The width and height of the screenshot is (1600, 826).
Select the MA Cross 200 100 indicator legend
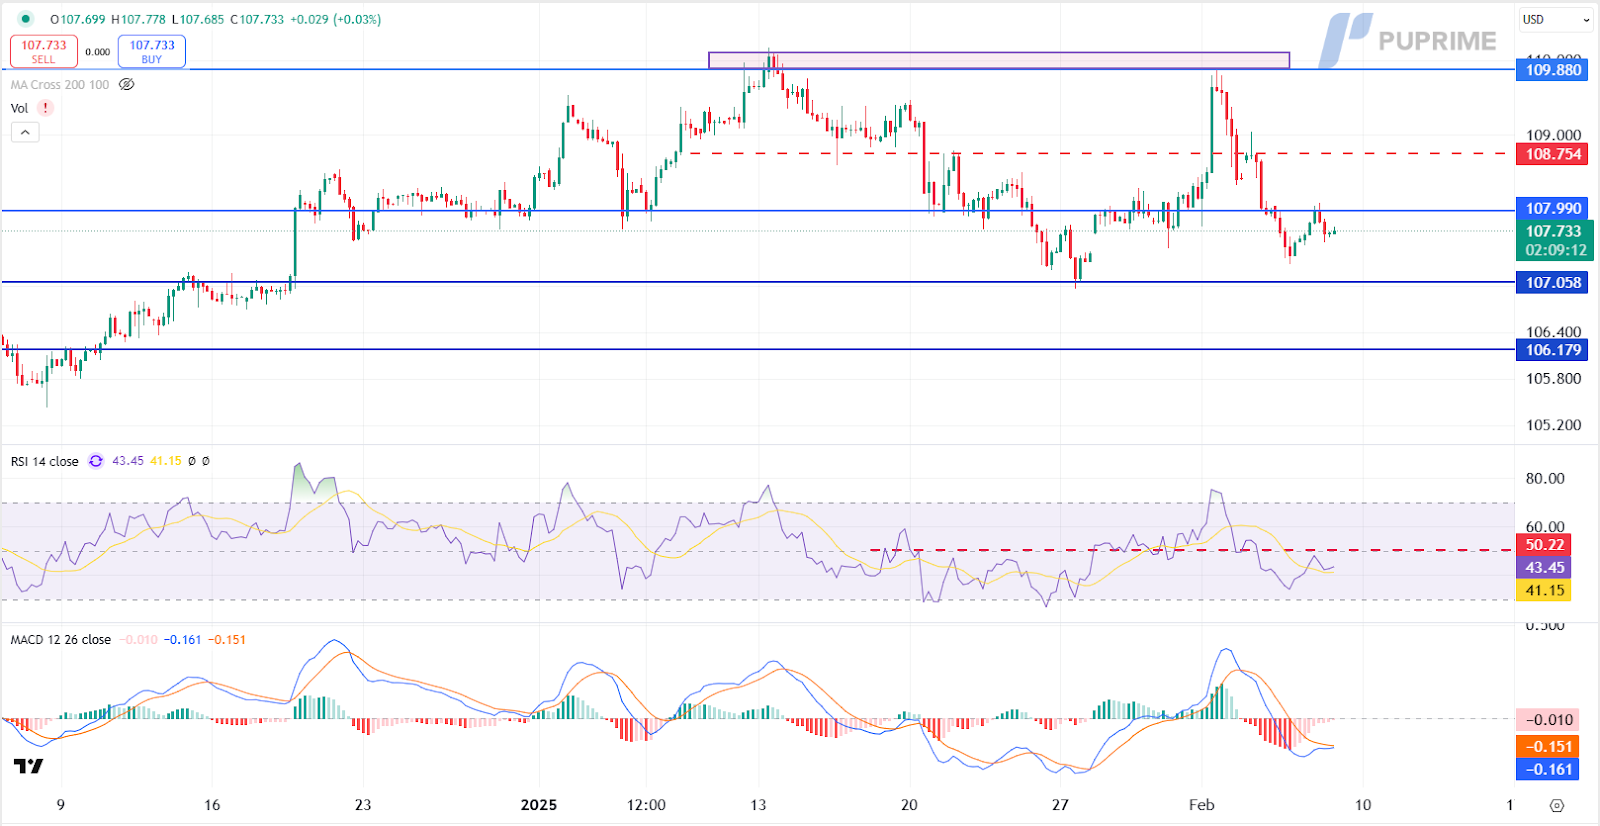pos(60,85)
